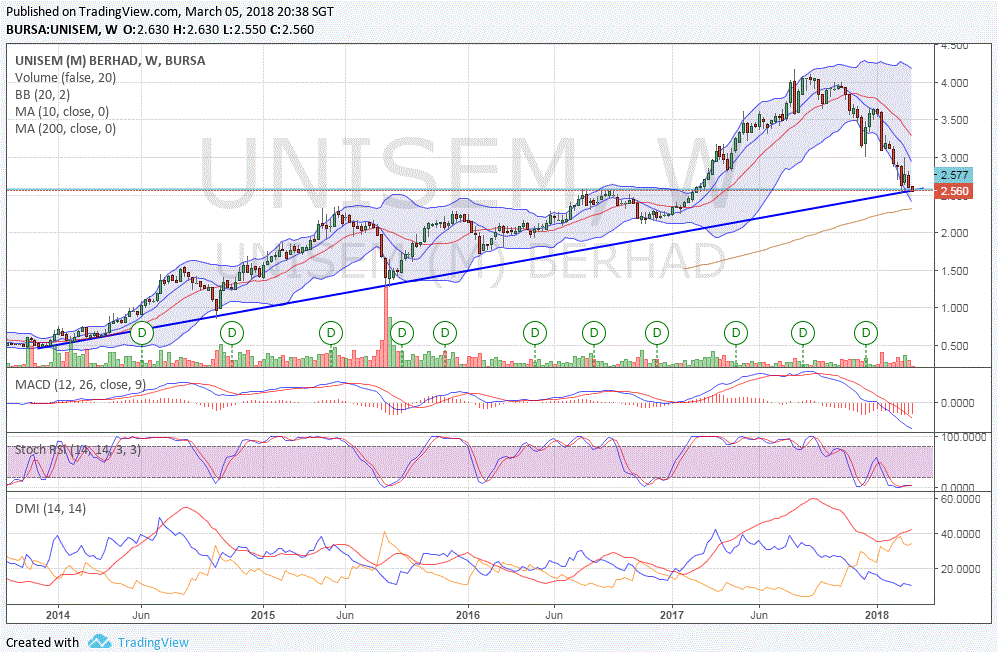Click the 2.000 price axis label
Image resolution: width=998 pixels, height=652 pixels.
click(x=954, y=233)
